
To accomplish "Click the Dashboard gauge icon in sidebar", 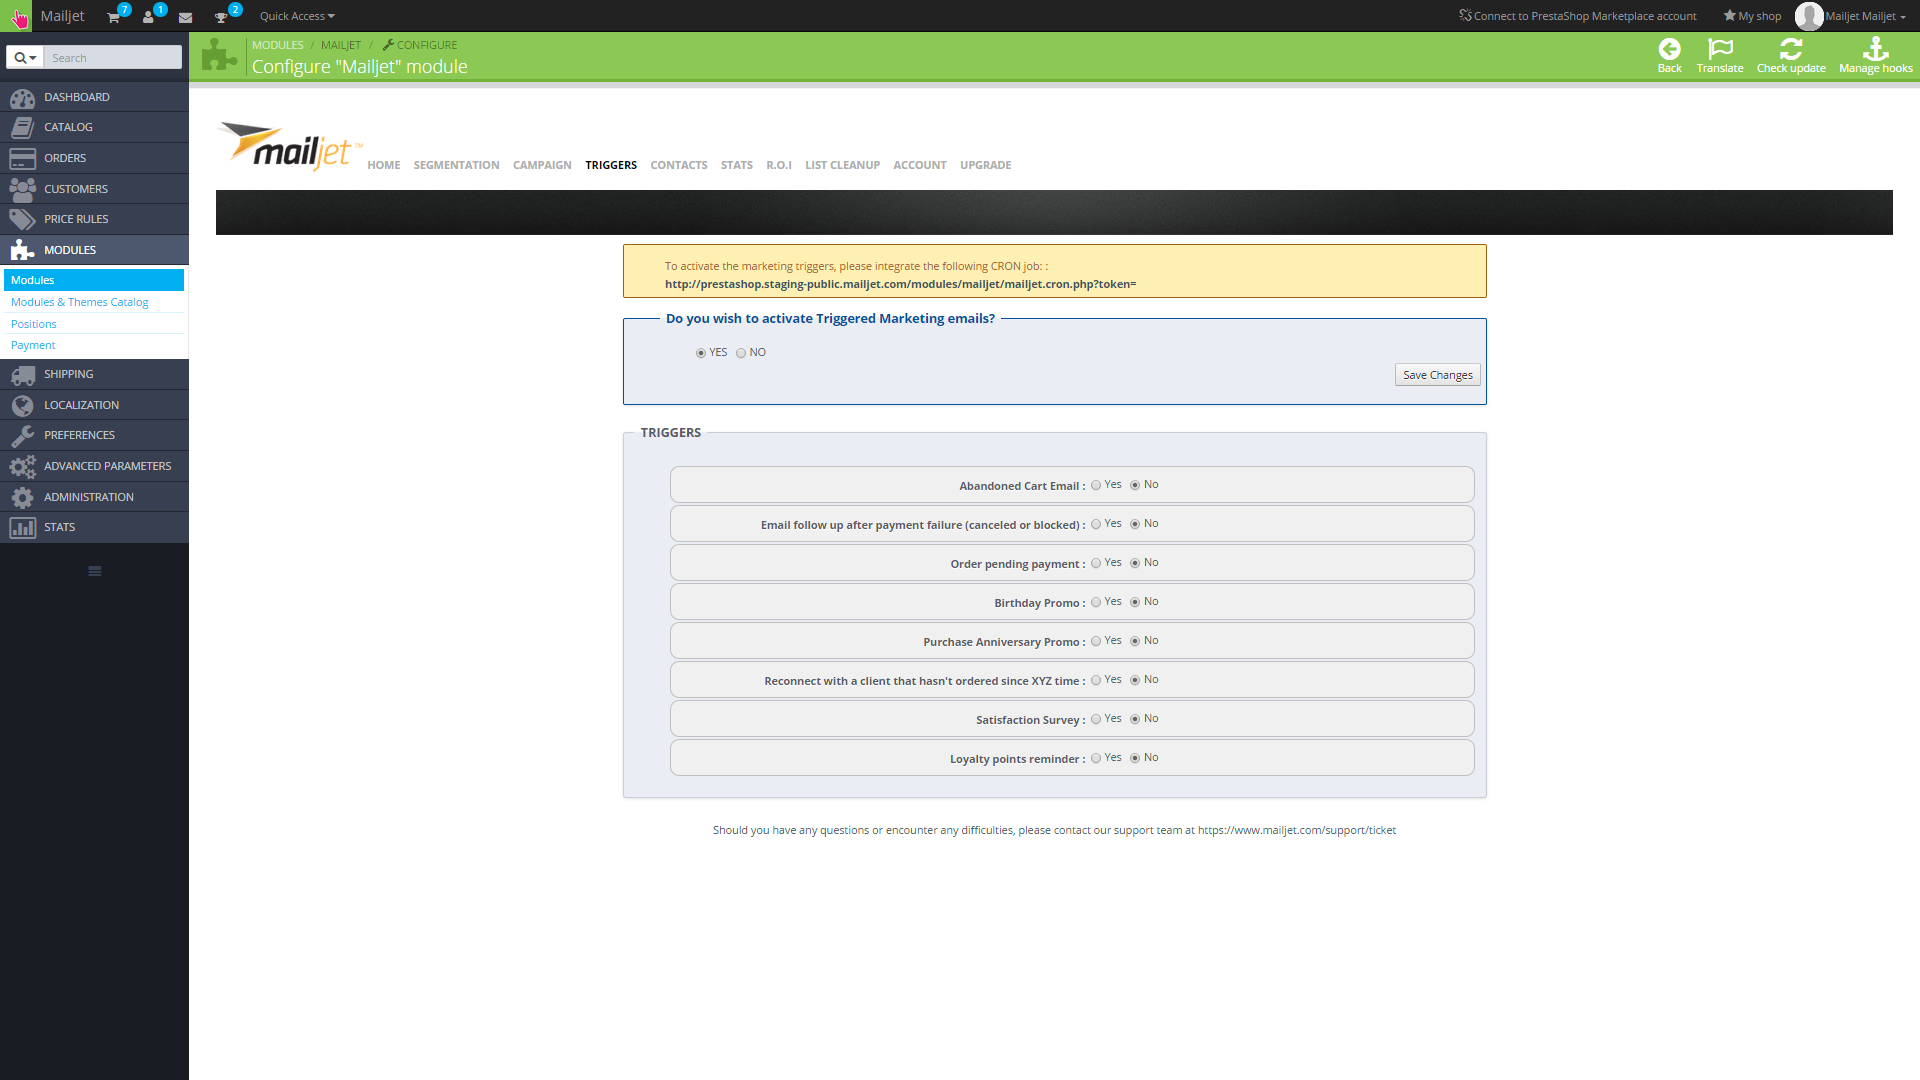I will pos(22,97).
